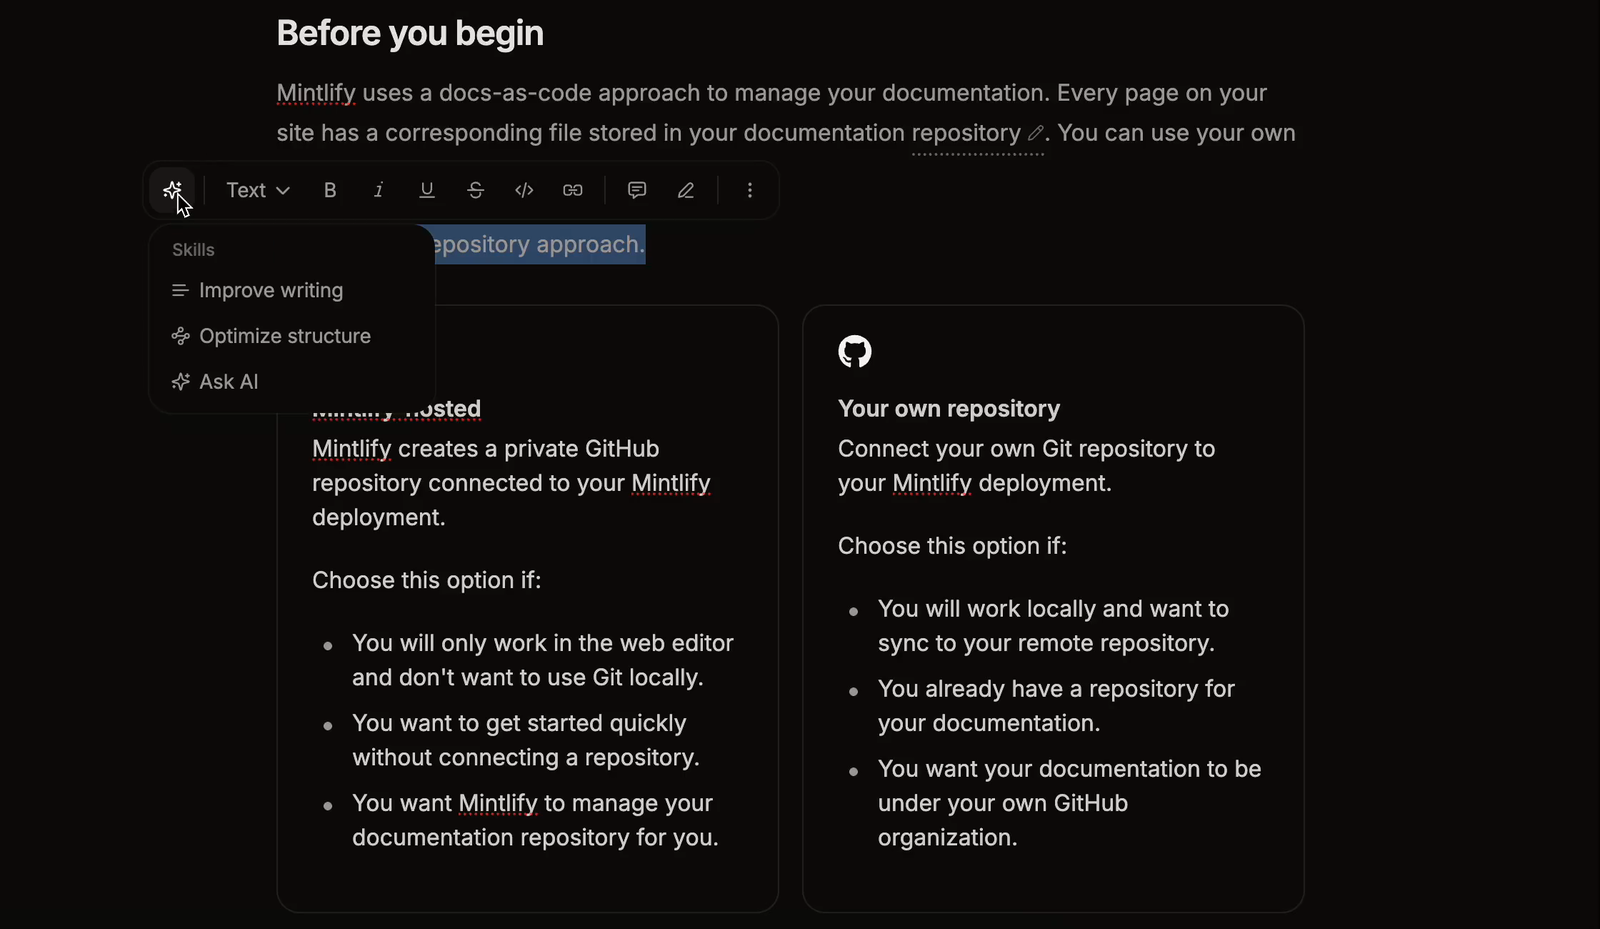Viewport: 1600px width, 929px height.
Task: Click the highlighted text 'epository approach.'
Action: pos(540,244)
